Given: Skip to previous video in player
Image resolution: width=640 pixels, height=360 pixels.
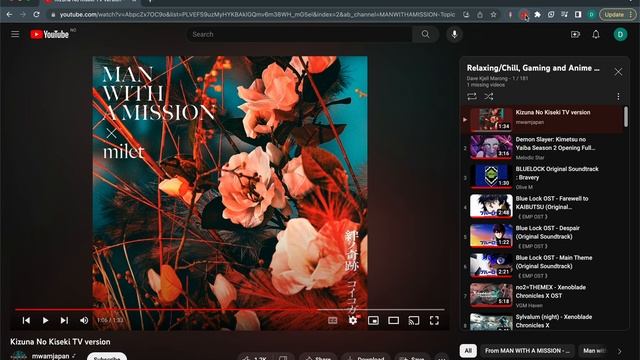Looking at the screenshot, I should (26, 320).
